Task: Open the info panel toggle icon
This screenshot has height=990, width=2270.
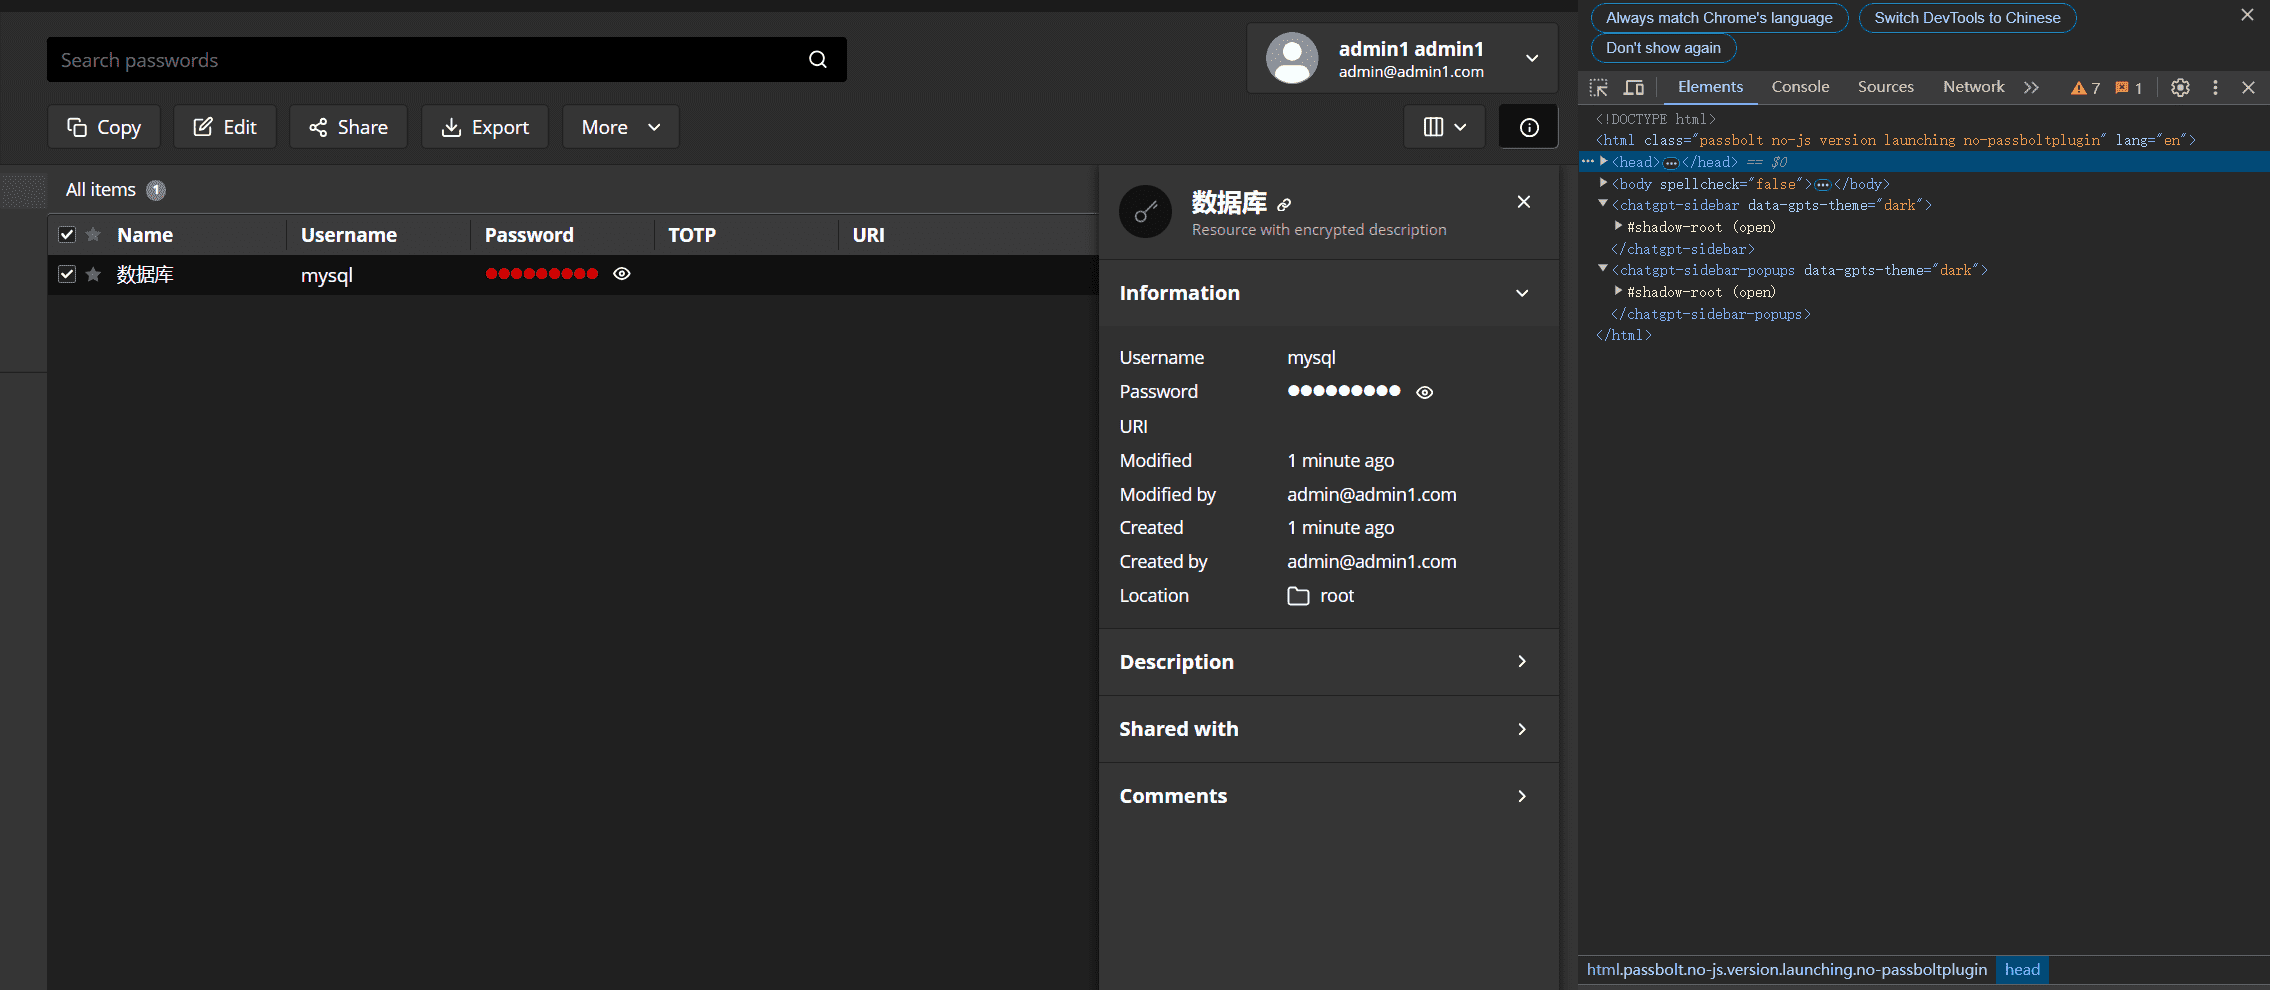Action: (1528, 127)
